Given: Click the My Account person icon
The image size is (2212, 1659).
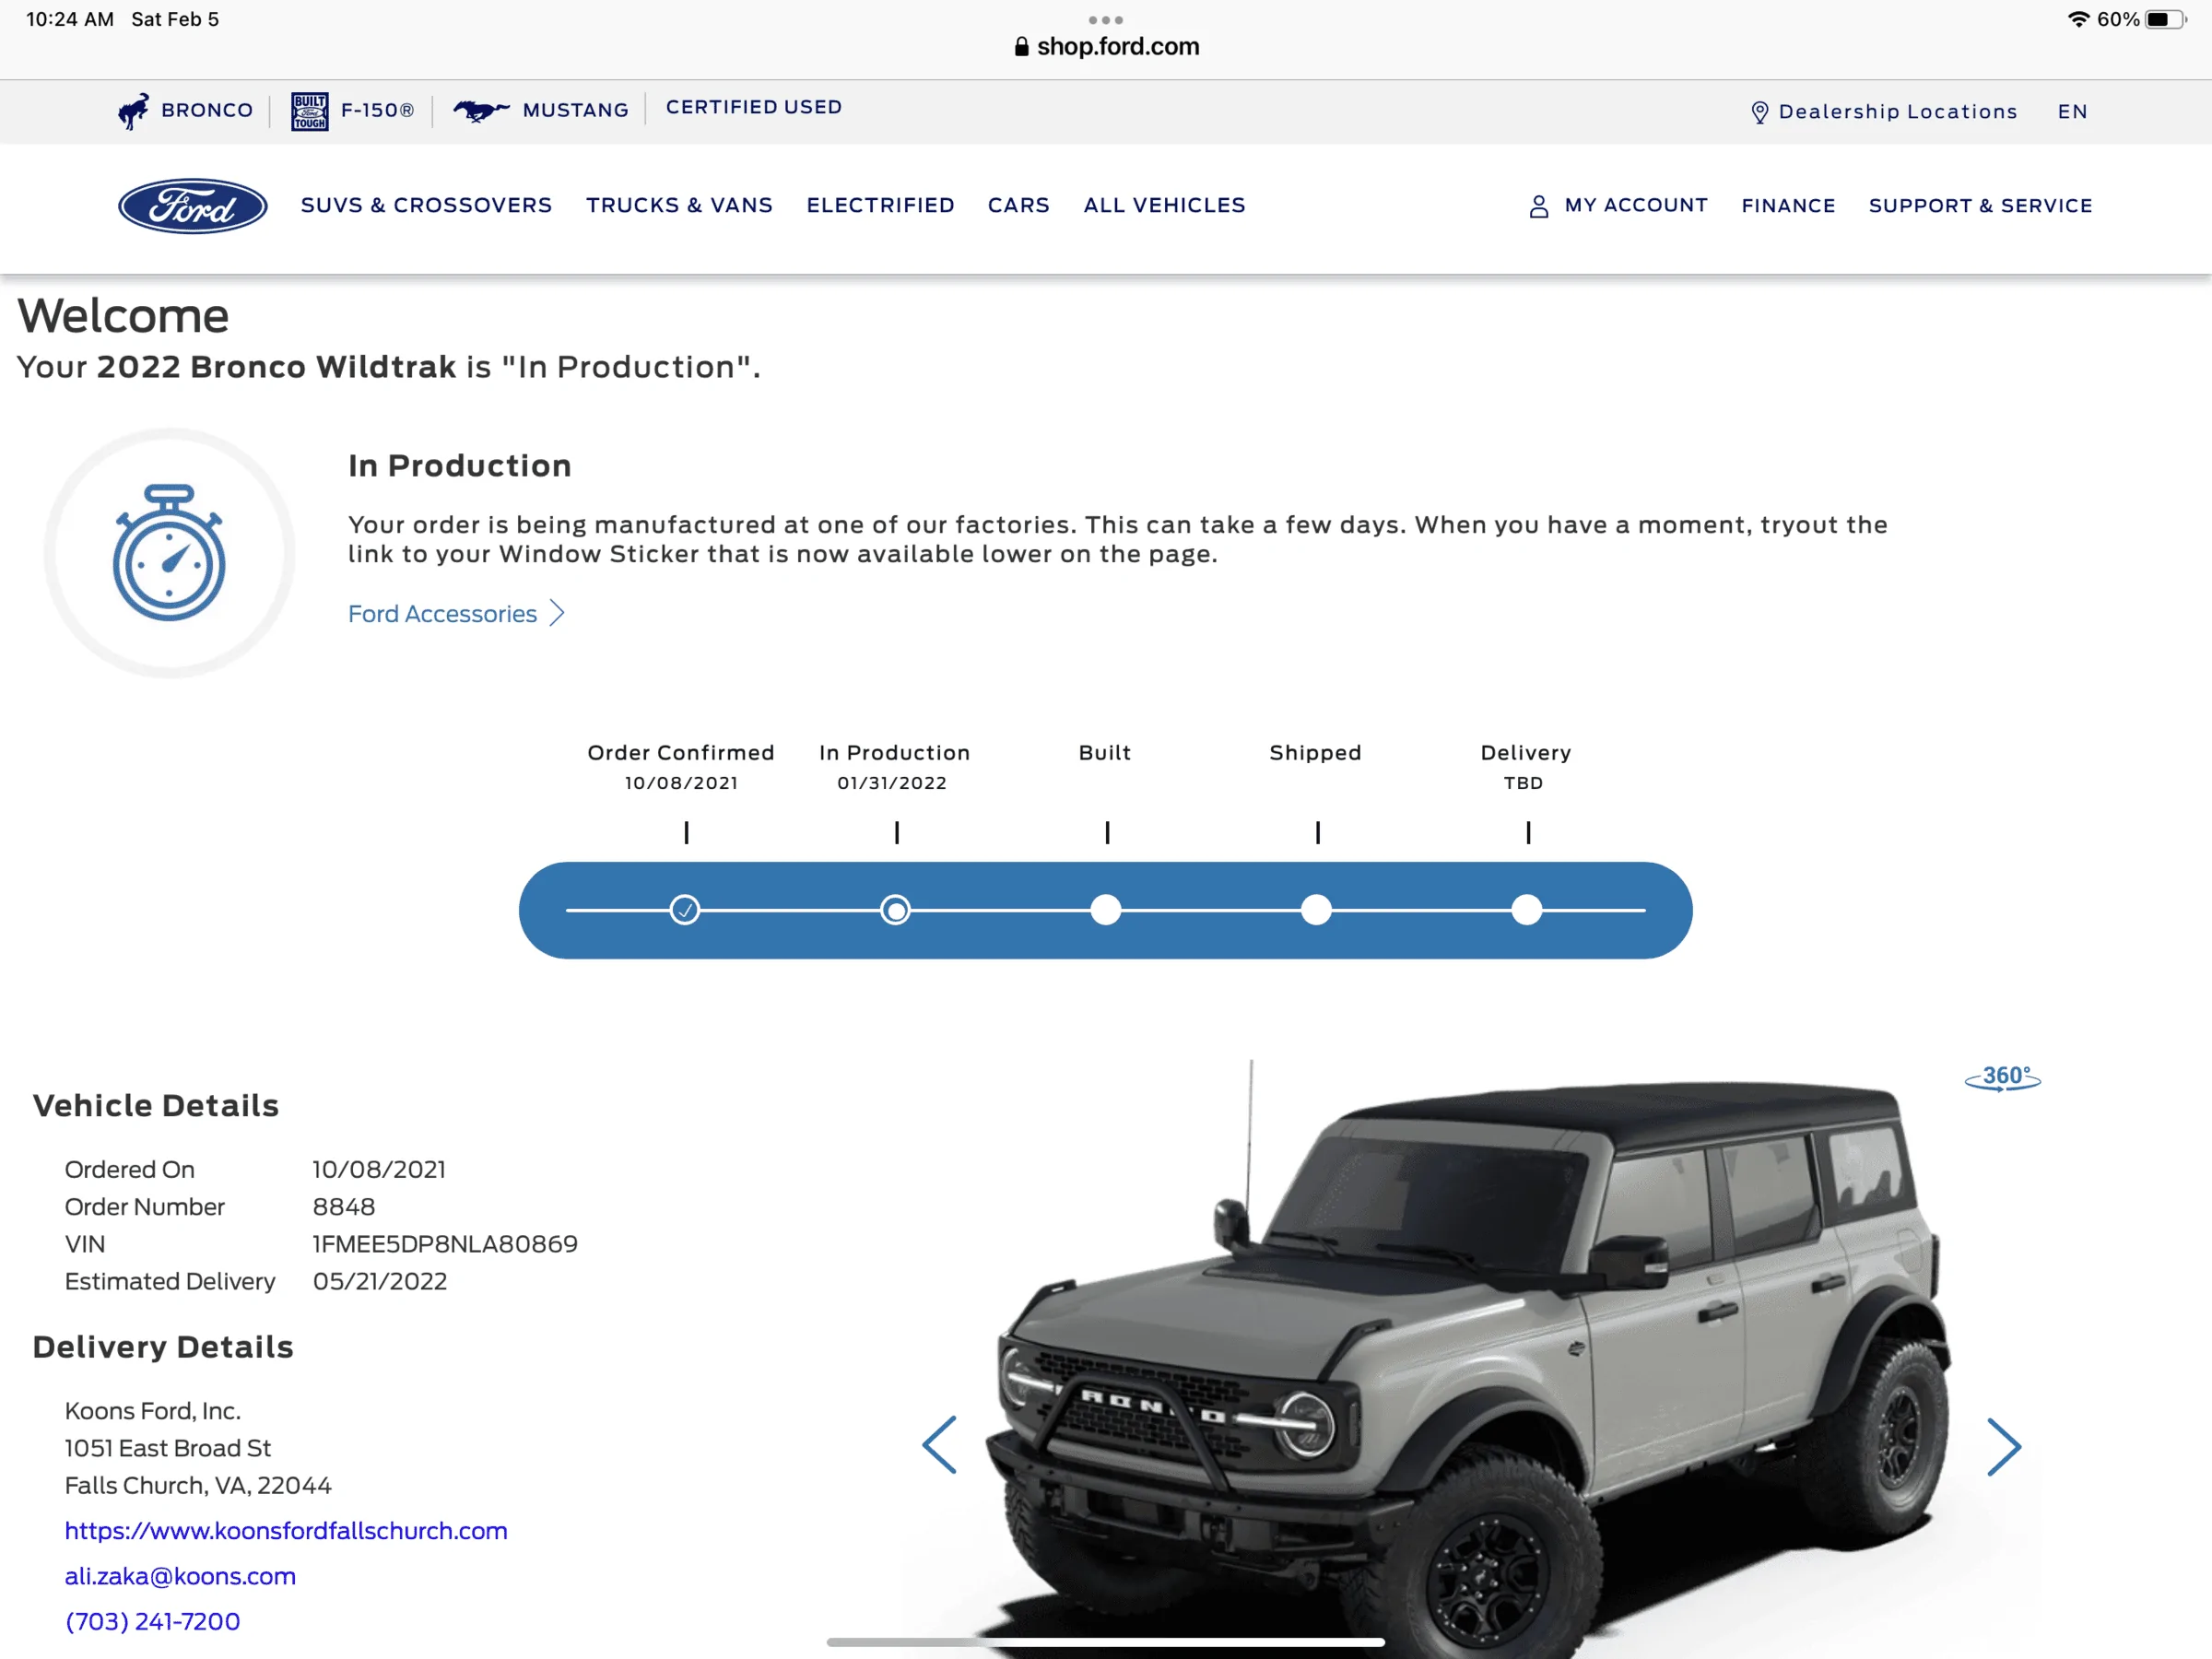Looking at the screenshot, I should (1539, 206).
